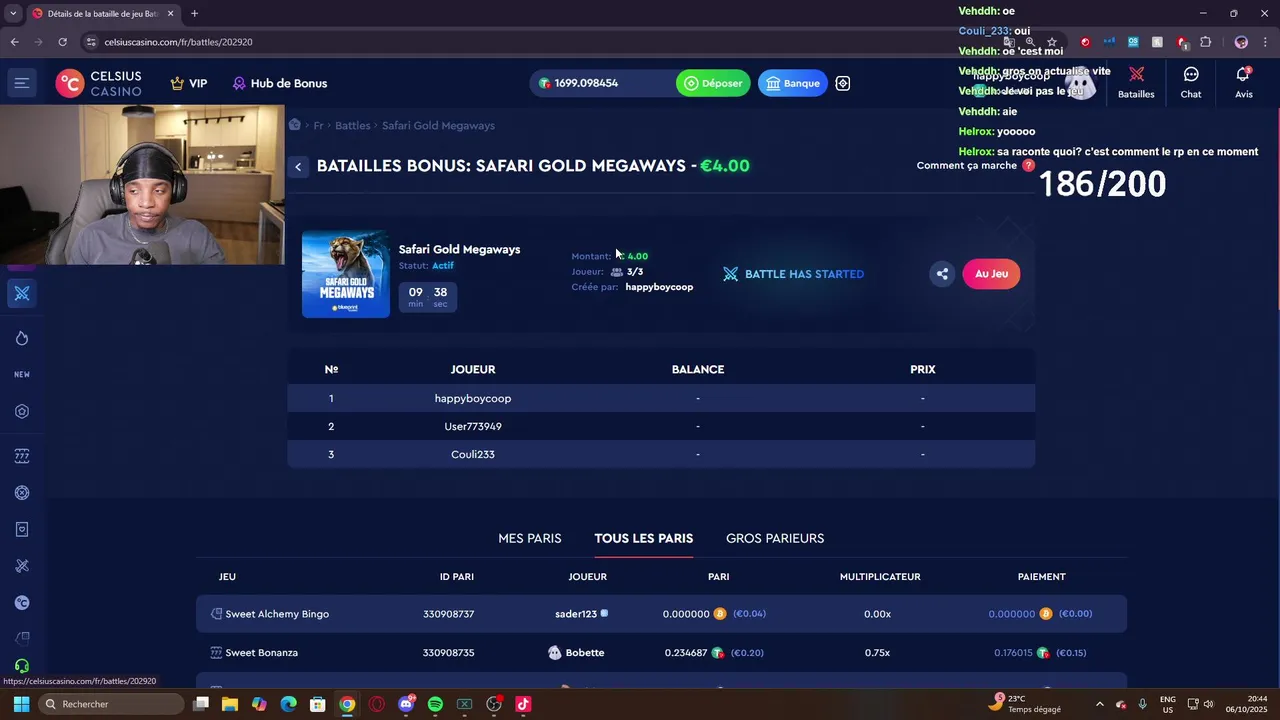Open the tab search dropdown arrow
Screen dimensions: 1280x720
(13, 13)
